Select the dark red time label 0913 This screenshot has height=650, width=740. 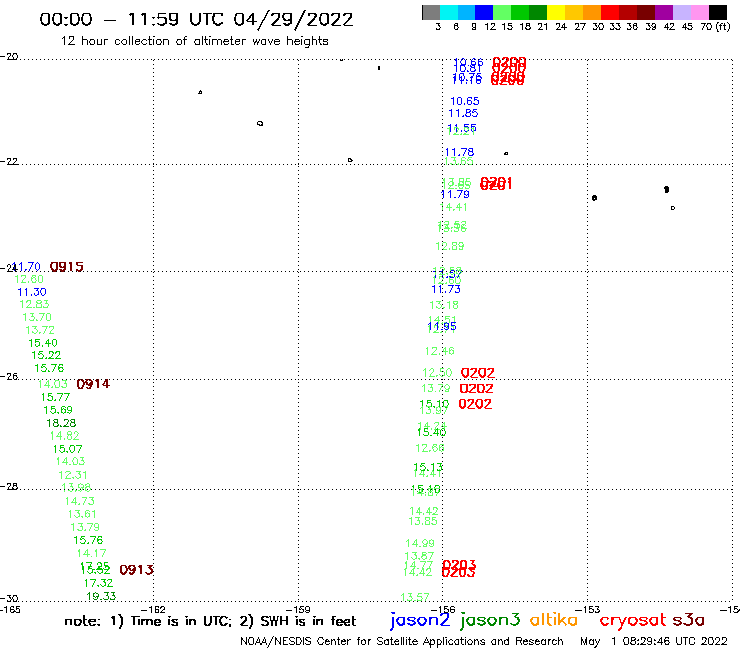pos(136,570)
